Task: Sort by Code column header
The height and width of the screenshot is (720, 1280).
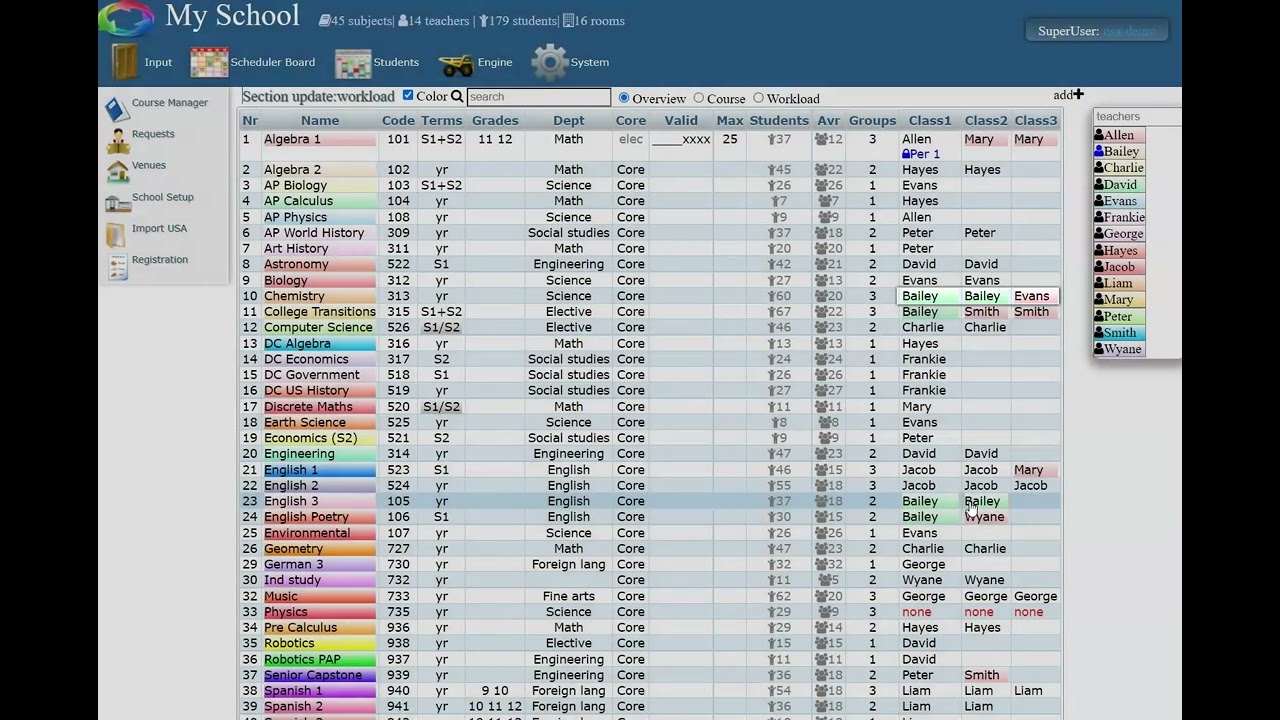Action: tap(398, 120)
